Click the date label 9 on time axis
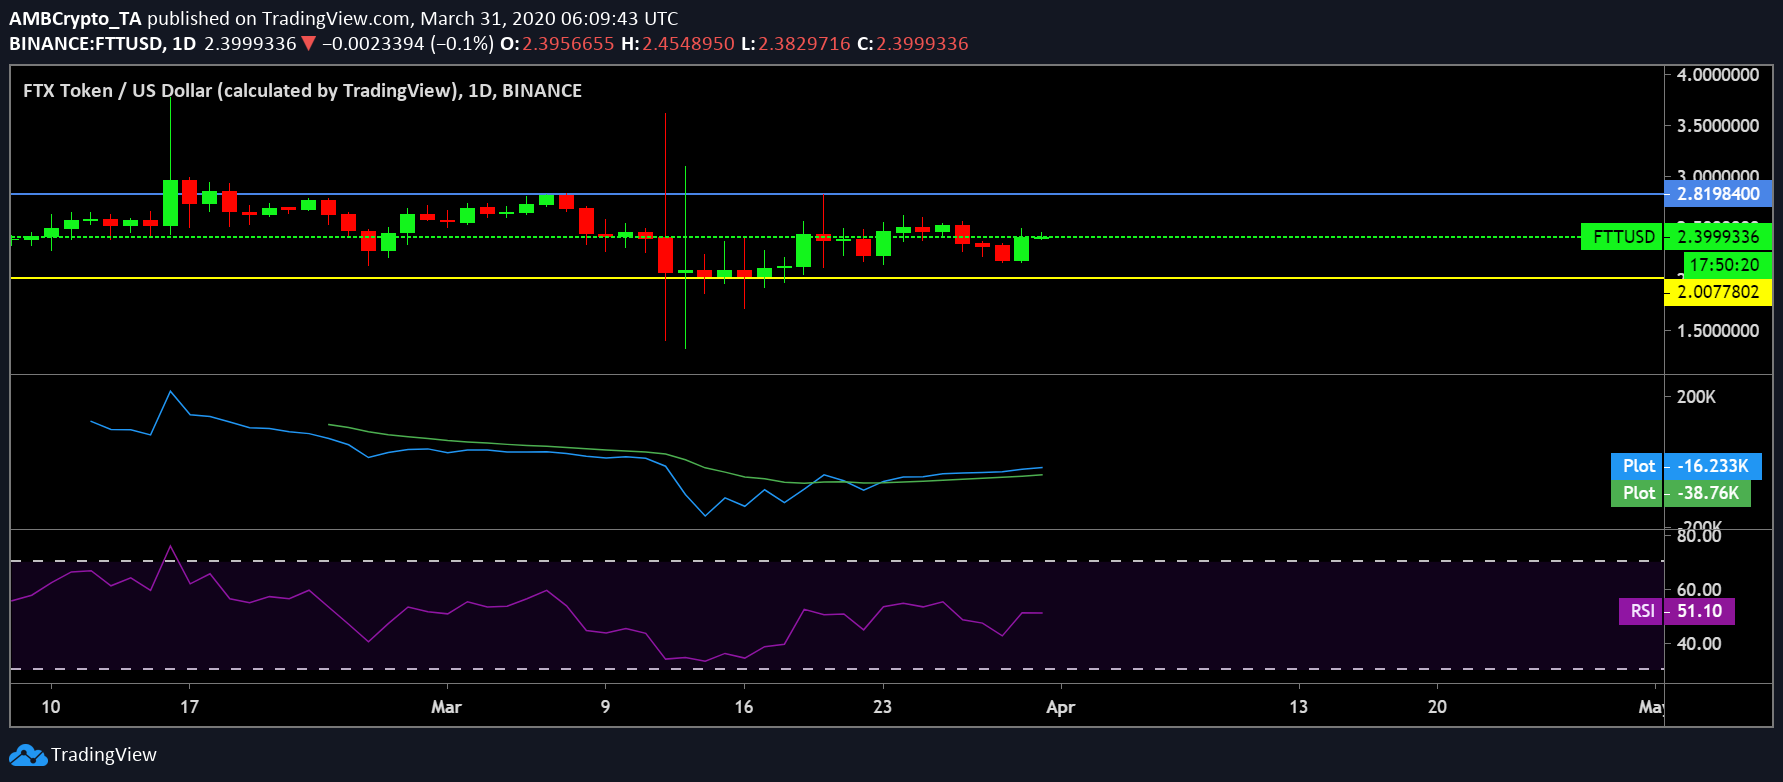Viewport: 1783px width, 782px height. (605, 707)
